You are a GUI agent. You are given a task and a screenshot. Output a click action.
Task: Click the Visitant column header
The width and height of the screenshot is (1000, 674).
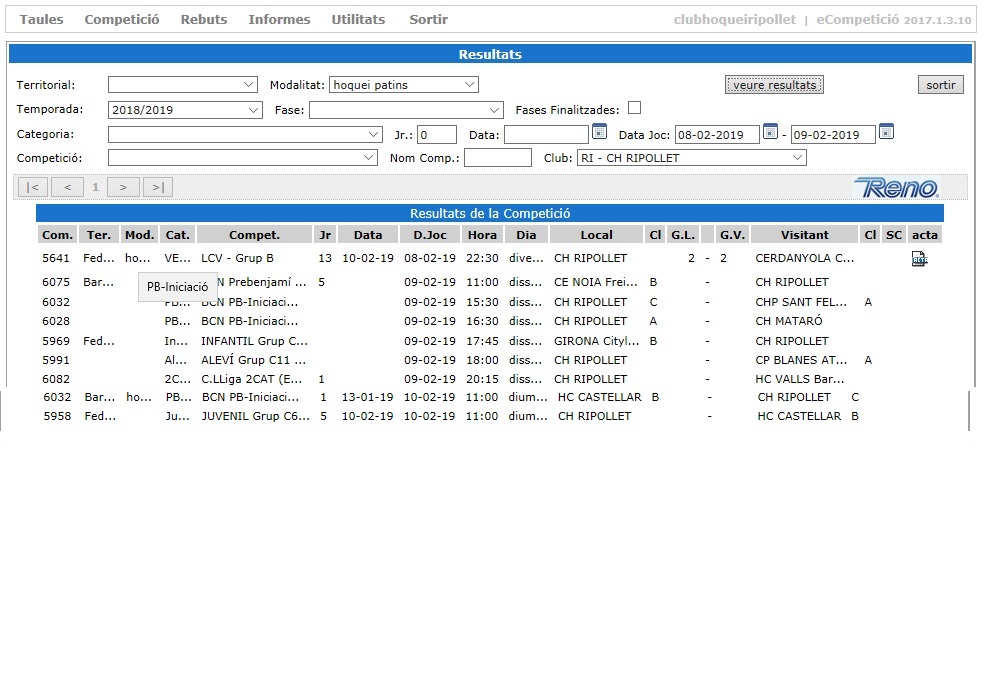click(x=805, y=235)
